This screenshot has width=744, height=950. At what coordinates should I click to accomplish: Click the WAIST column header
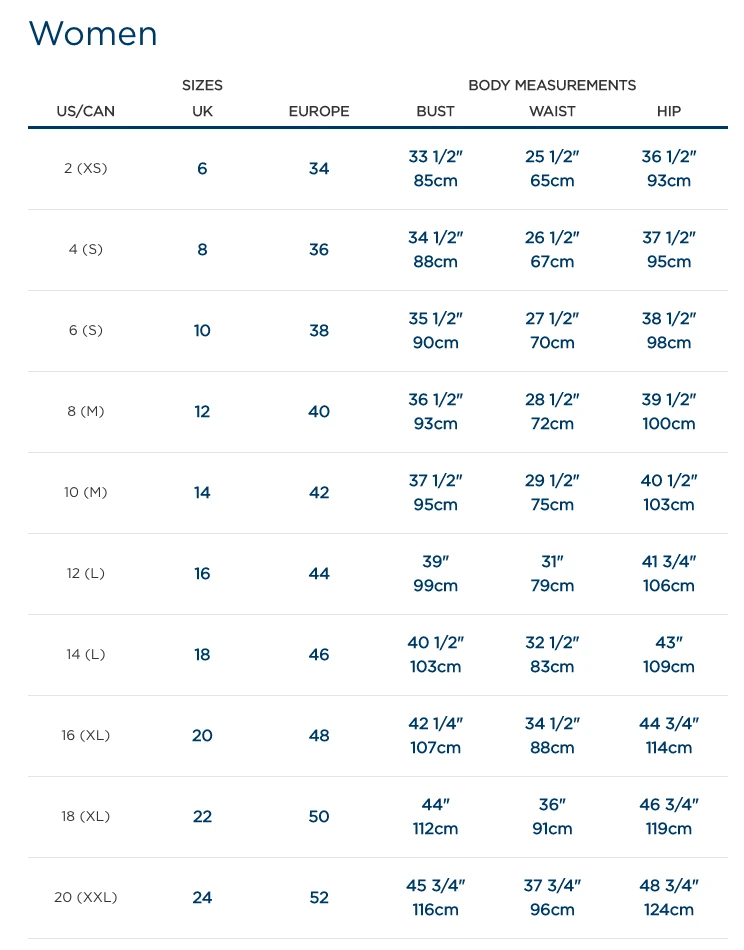pos(552,111)
